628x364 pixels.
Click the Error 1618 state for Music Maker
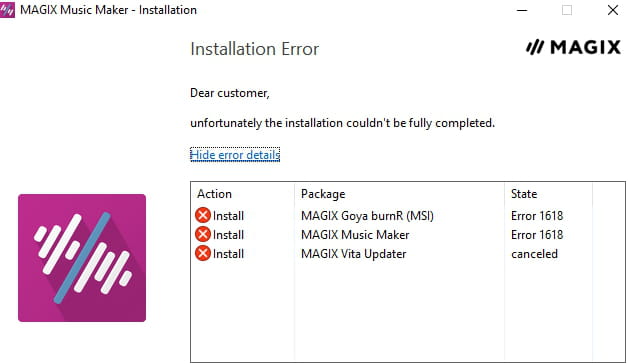pos(537,235)
